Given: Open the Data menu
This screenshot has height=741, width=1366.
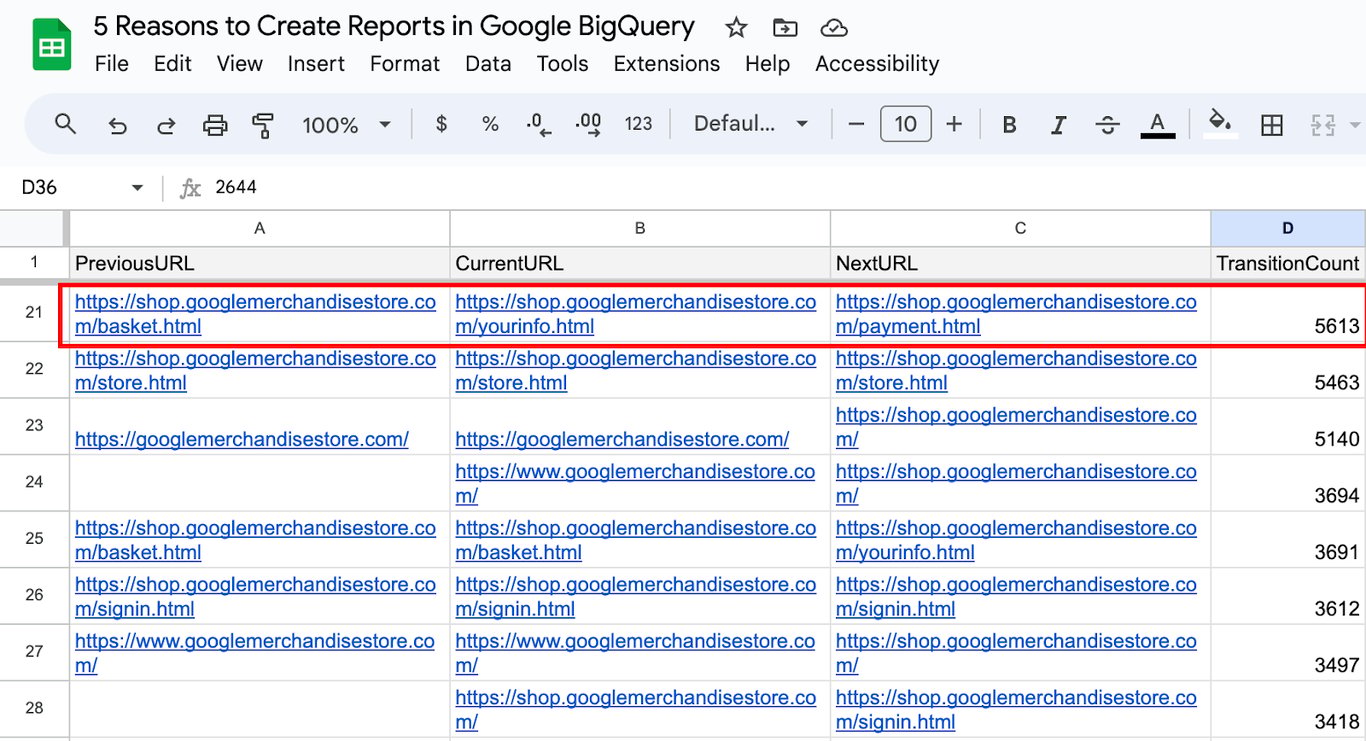Looking at the screenshot, I should [x=488, y=63].
